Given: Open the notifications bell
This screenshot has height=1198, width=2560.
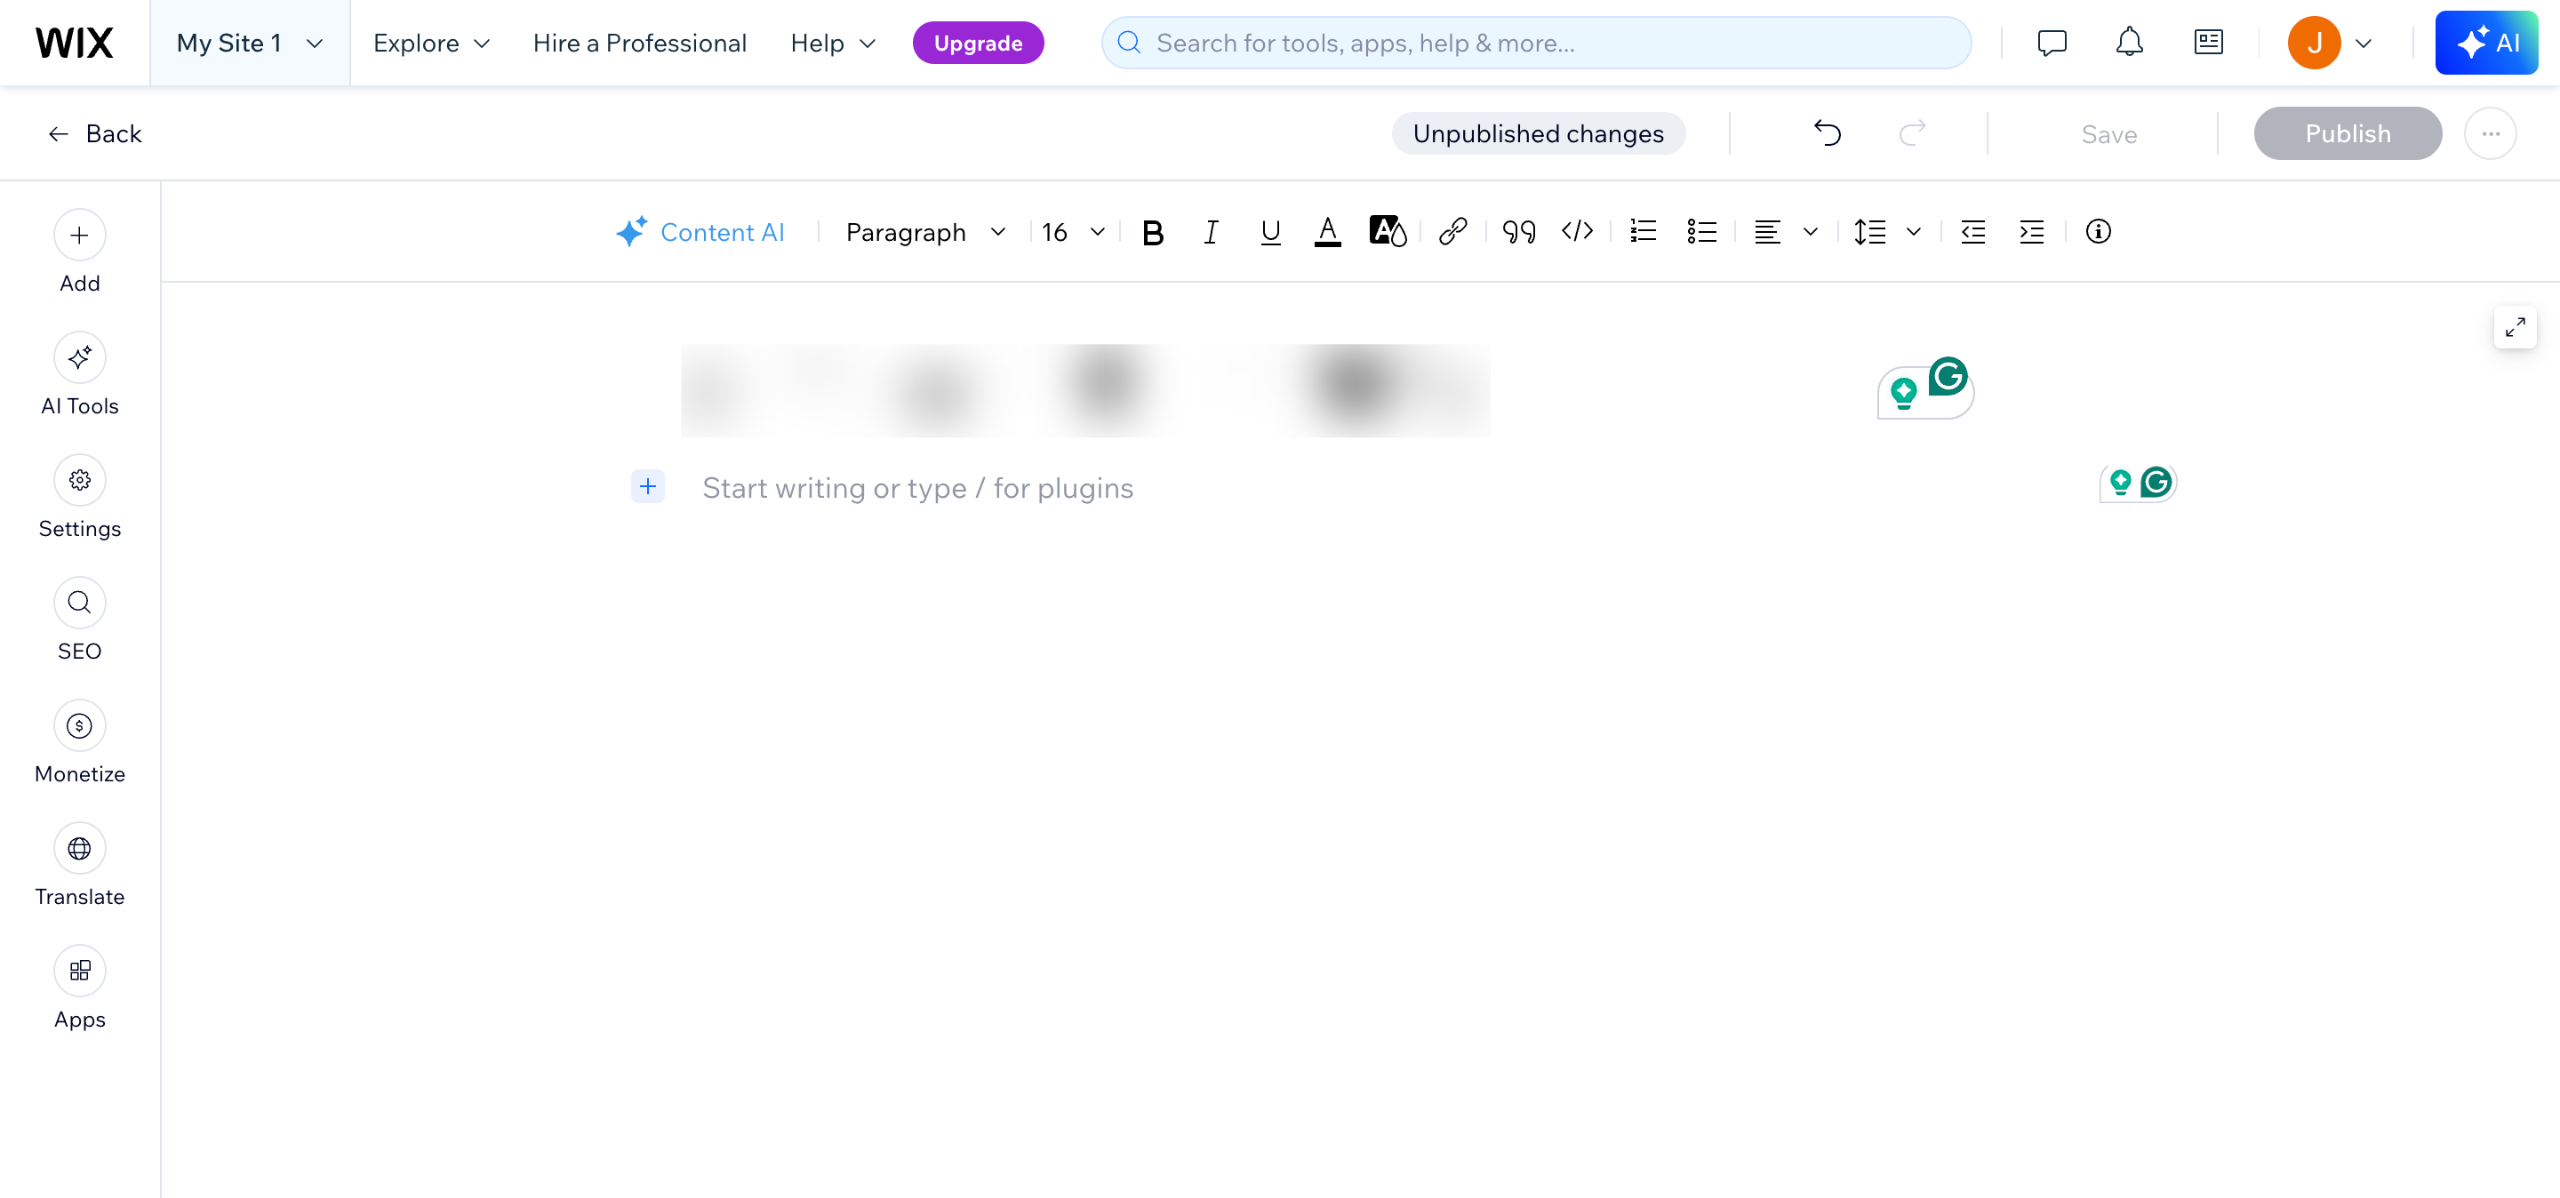Looking at the screenshot, I should pyautogui.click(x=2129, y=42).
